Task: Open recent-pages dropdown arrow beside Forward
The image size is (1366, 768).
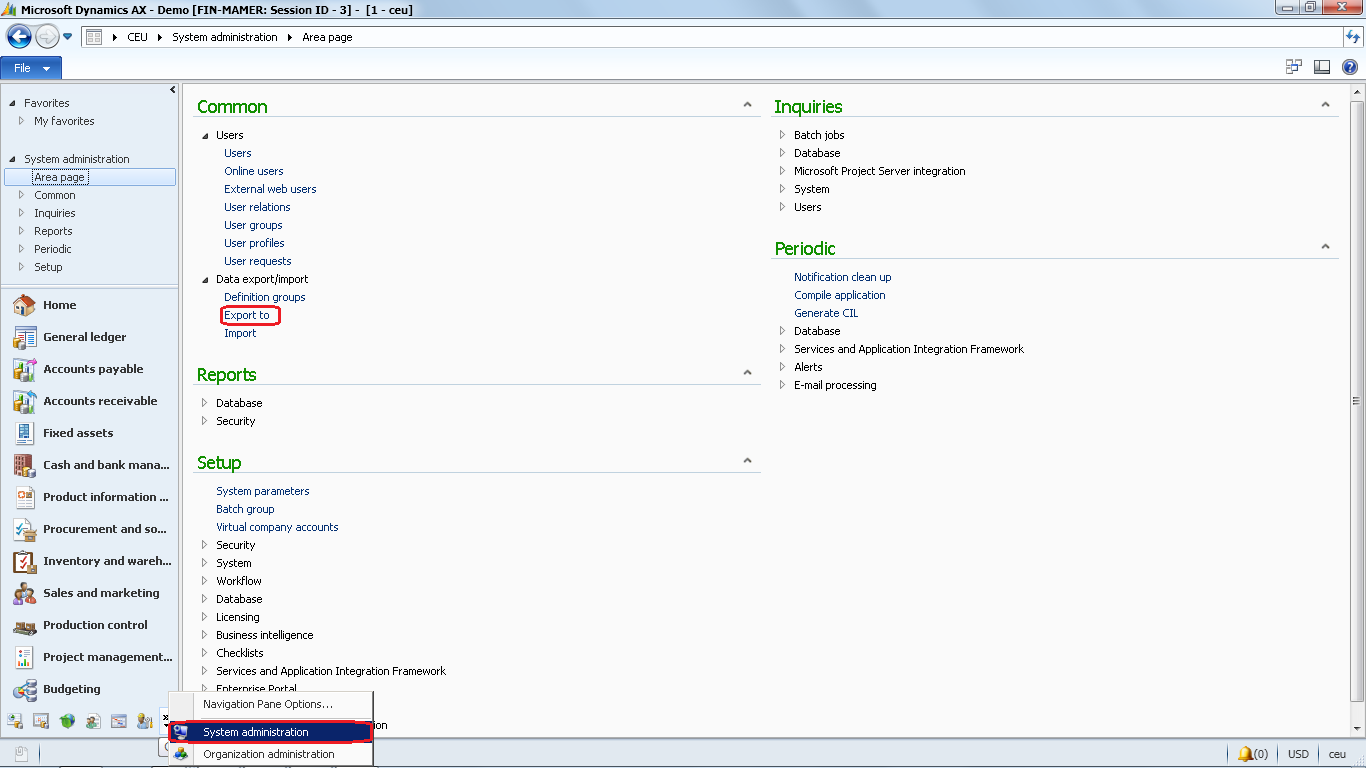Action: click(68, 37)
